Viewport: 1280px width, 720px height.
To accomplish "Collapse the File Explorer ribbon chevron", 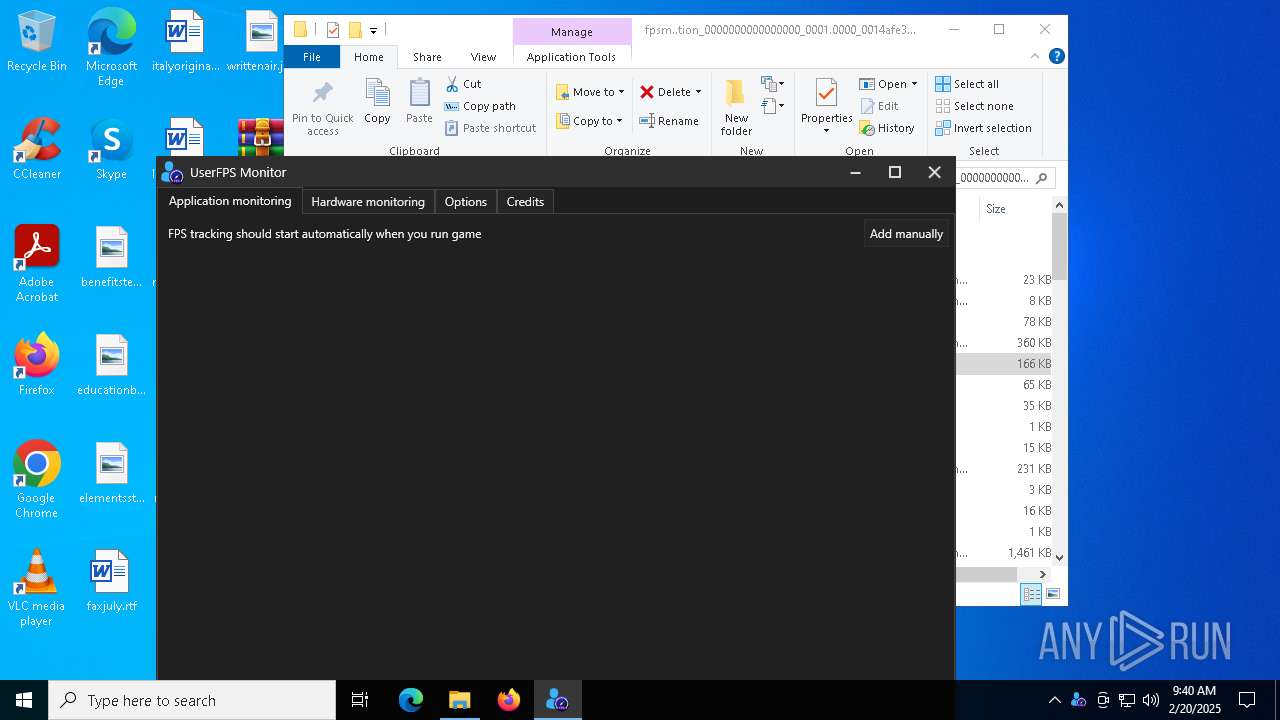I will (x=1035, y=57).
